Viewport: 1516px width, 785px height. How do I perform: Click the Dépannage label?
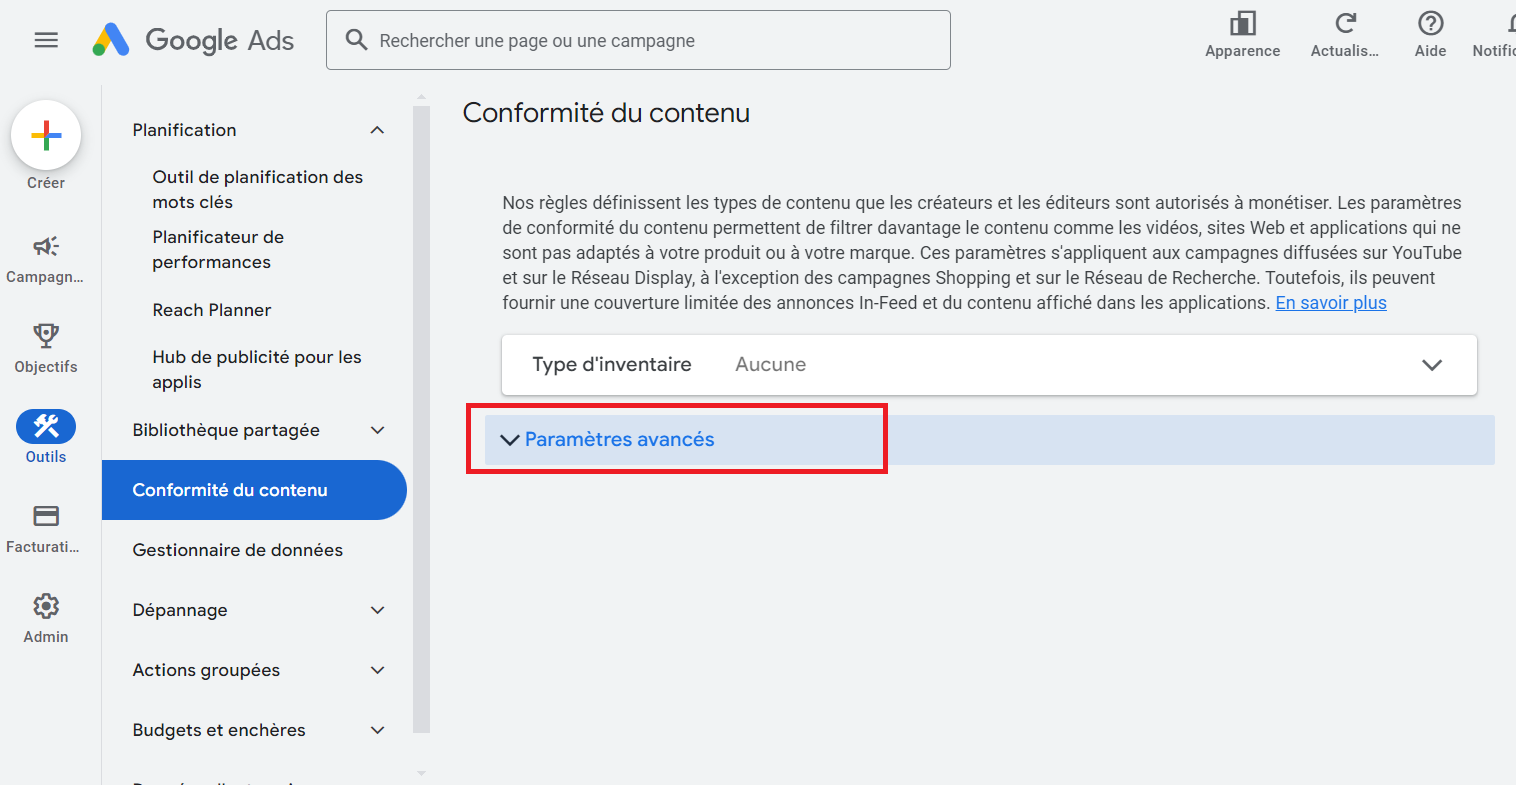(180, 610)
